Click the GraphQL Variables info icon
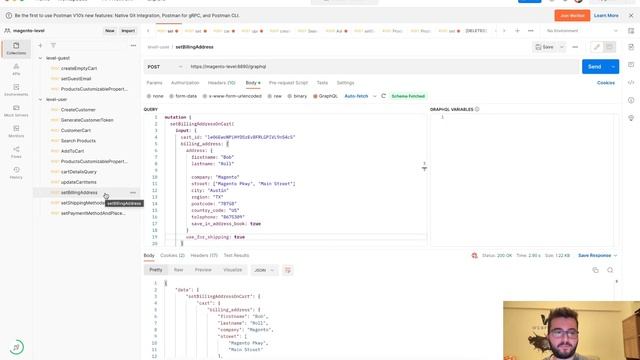640x360 pixels. [477, 109]
